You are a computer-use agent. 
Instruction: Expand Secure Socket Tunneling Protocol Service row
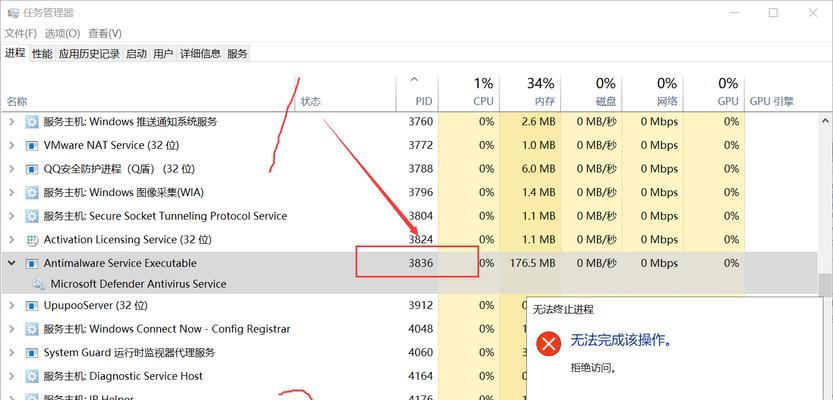tap(12, 216)
